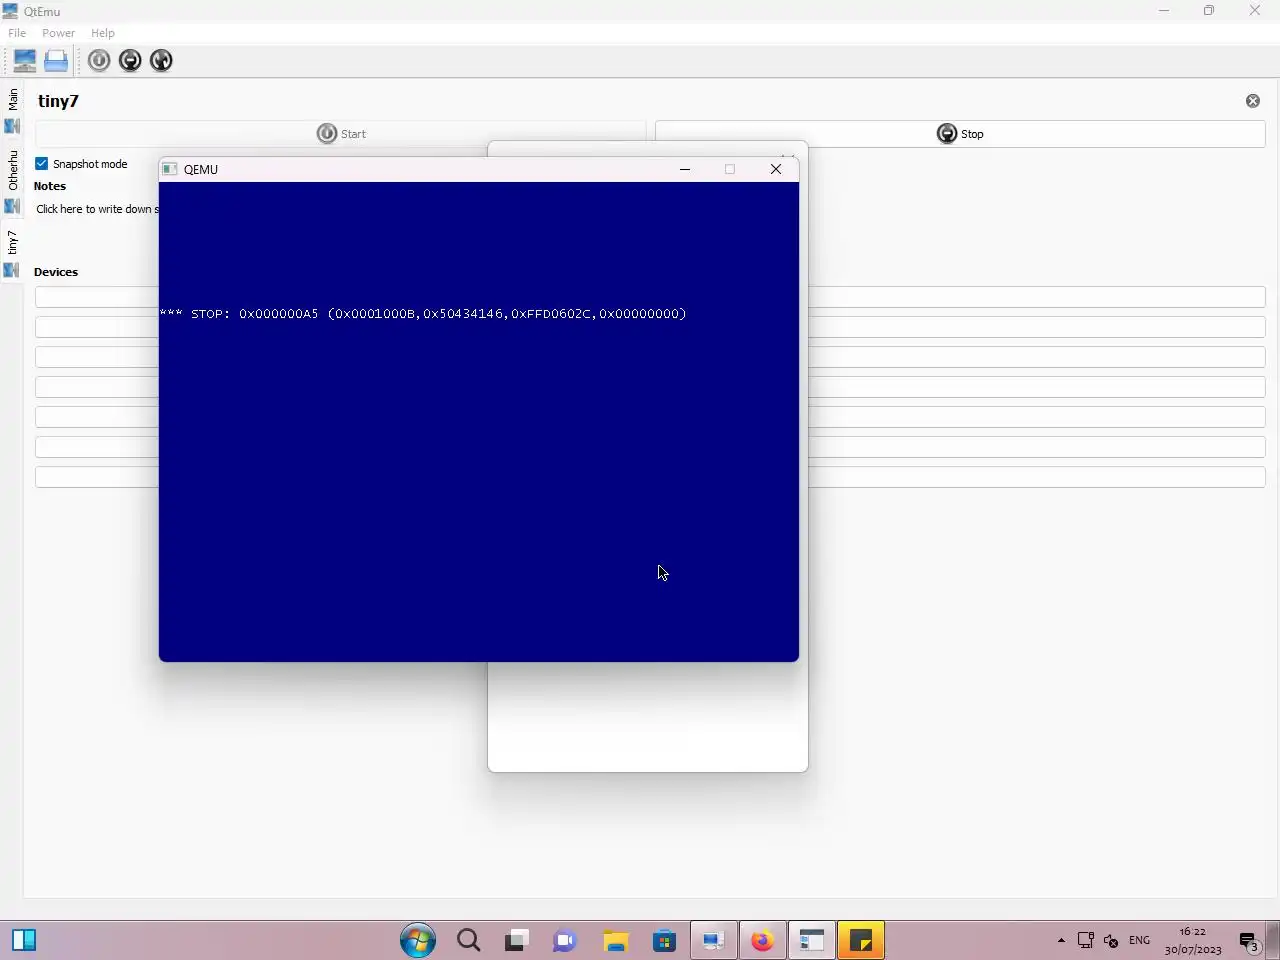Screen dimensions: 1280x960
Task: Open taskbar Search
Action: [x=468, y=940]
